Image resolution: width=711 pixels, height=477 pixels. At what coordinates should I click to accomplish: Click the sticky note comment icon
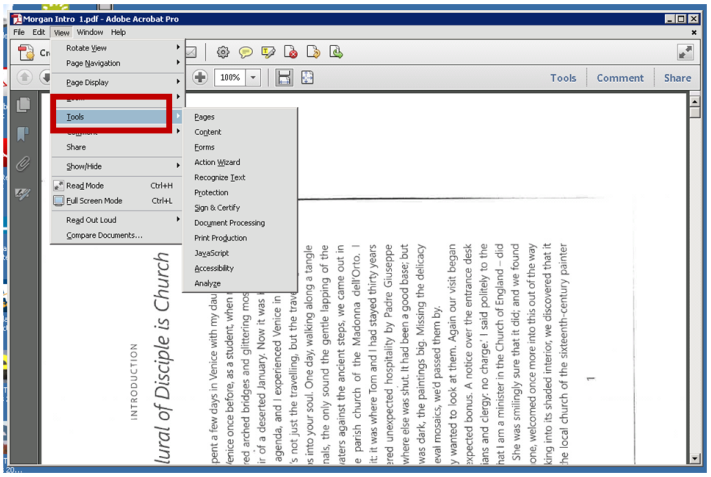click(x=245, y=52)
